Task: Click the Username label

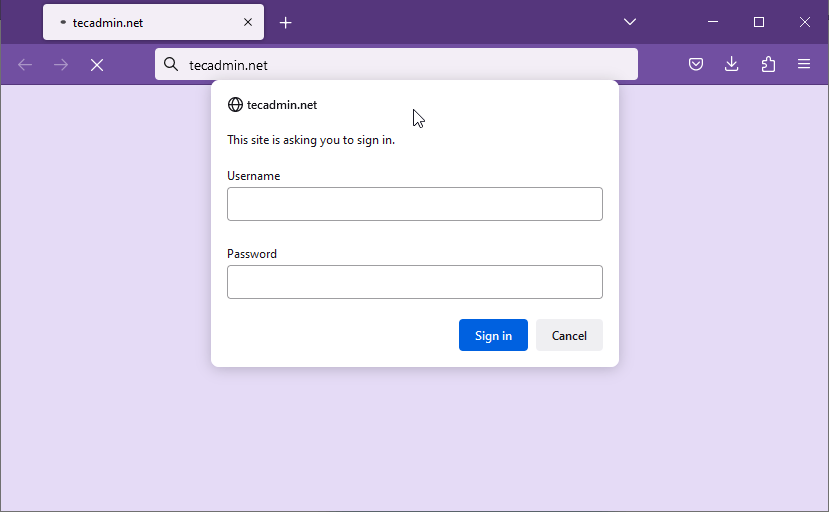Action: (x=254, y=176)
